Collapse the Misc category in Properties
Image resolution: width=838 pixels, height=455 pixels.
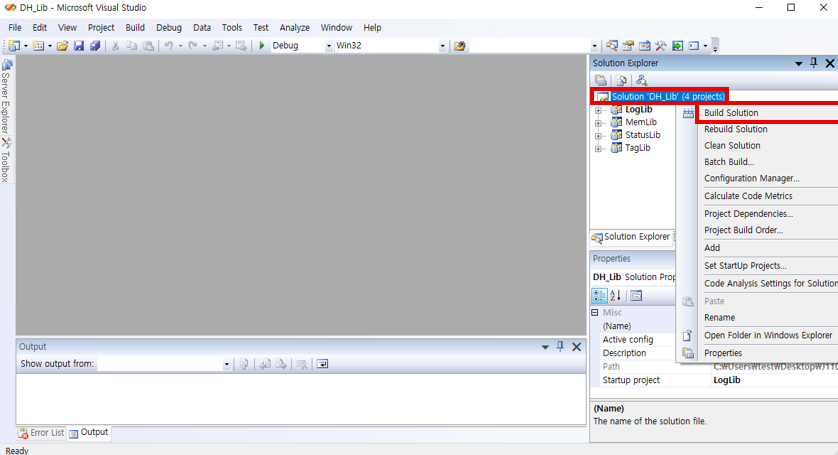pyautogui.click(x=595, y=313)
